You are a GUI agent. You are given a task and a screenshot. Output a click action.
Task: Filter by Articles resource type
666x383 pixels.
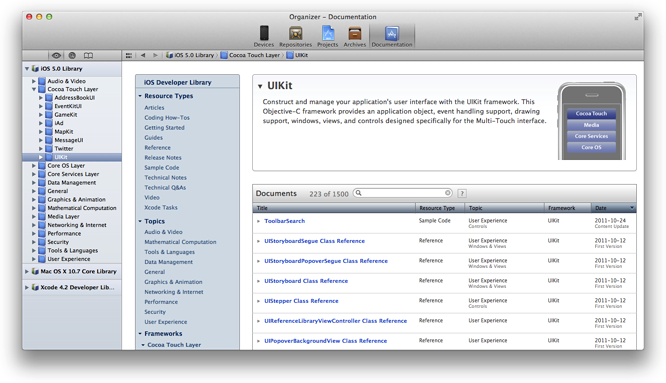point(154,108)
